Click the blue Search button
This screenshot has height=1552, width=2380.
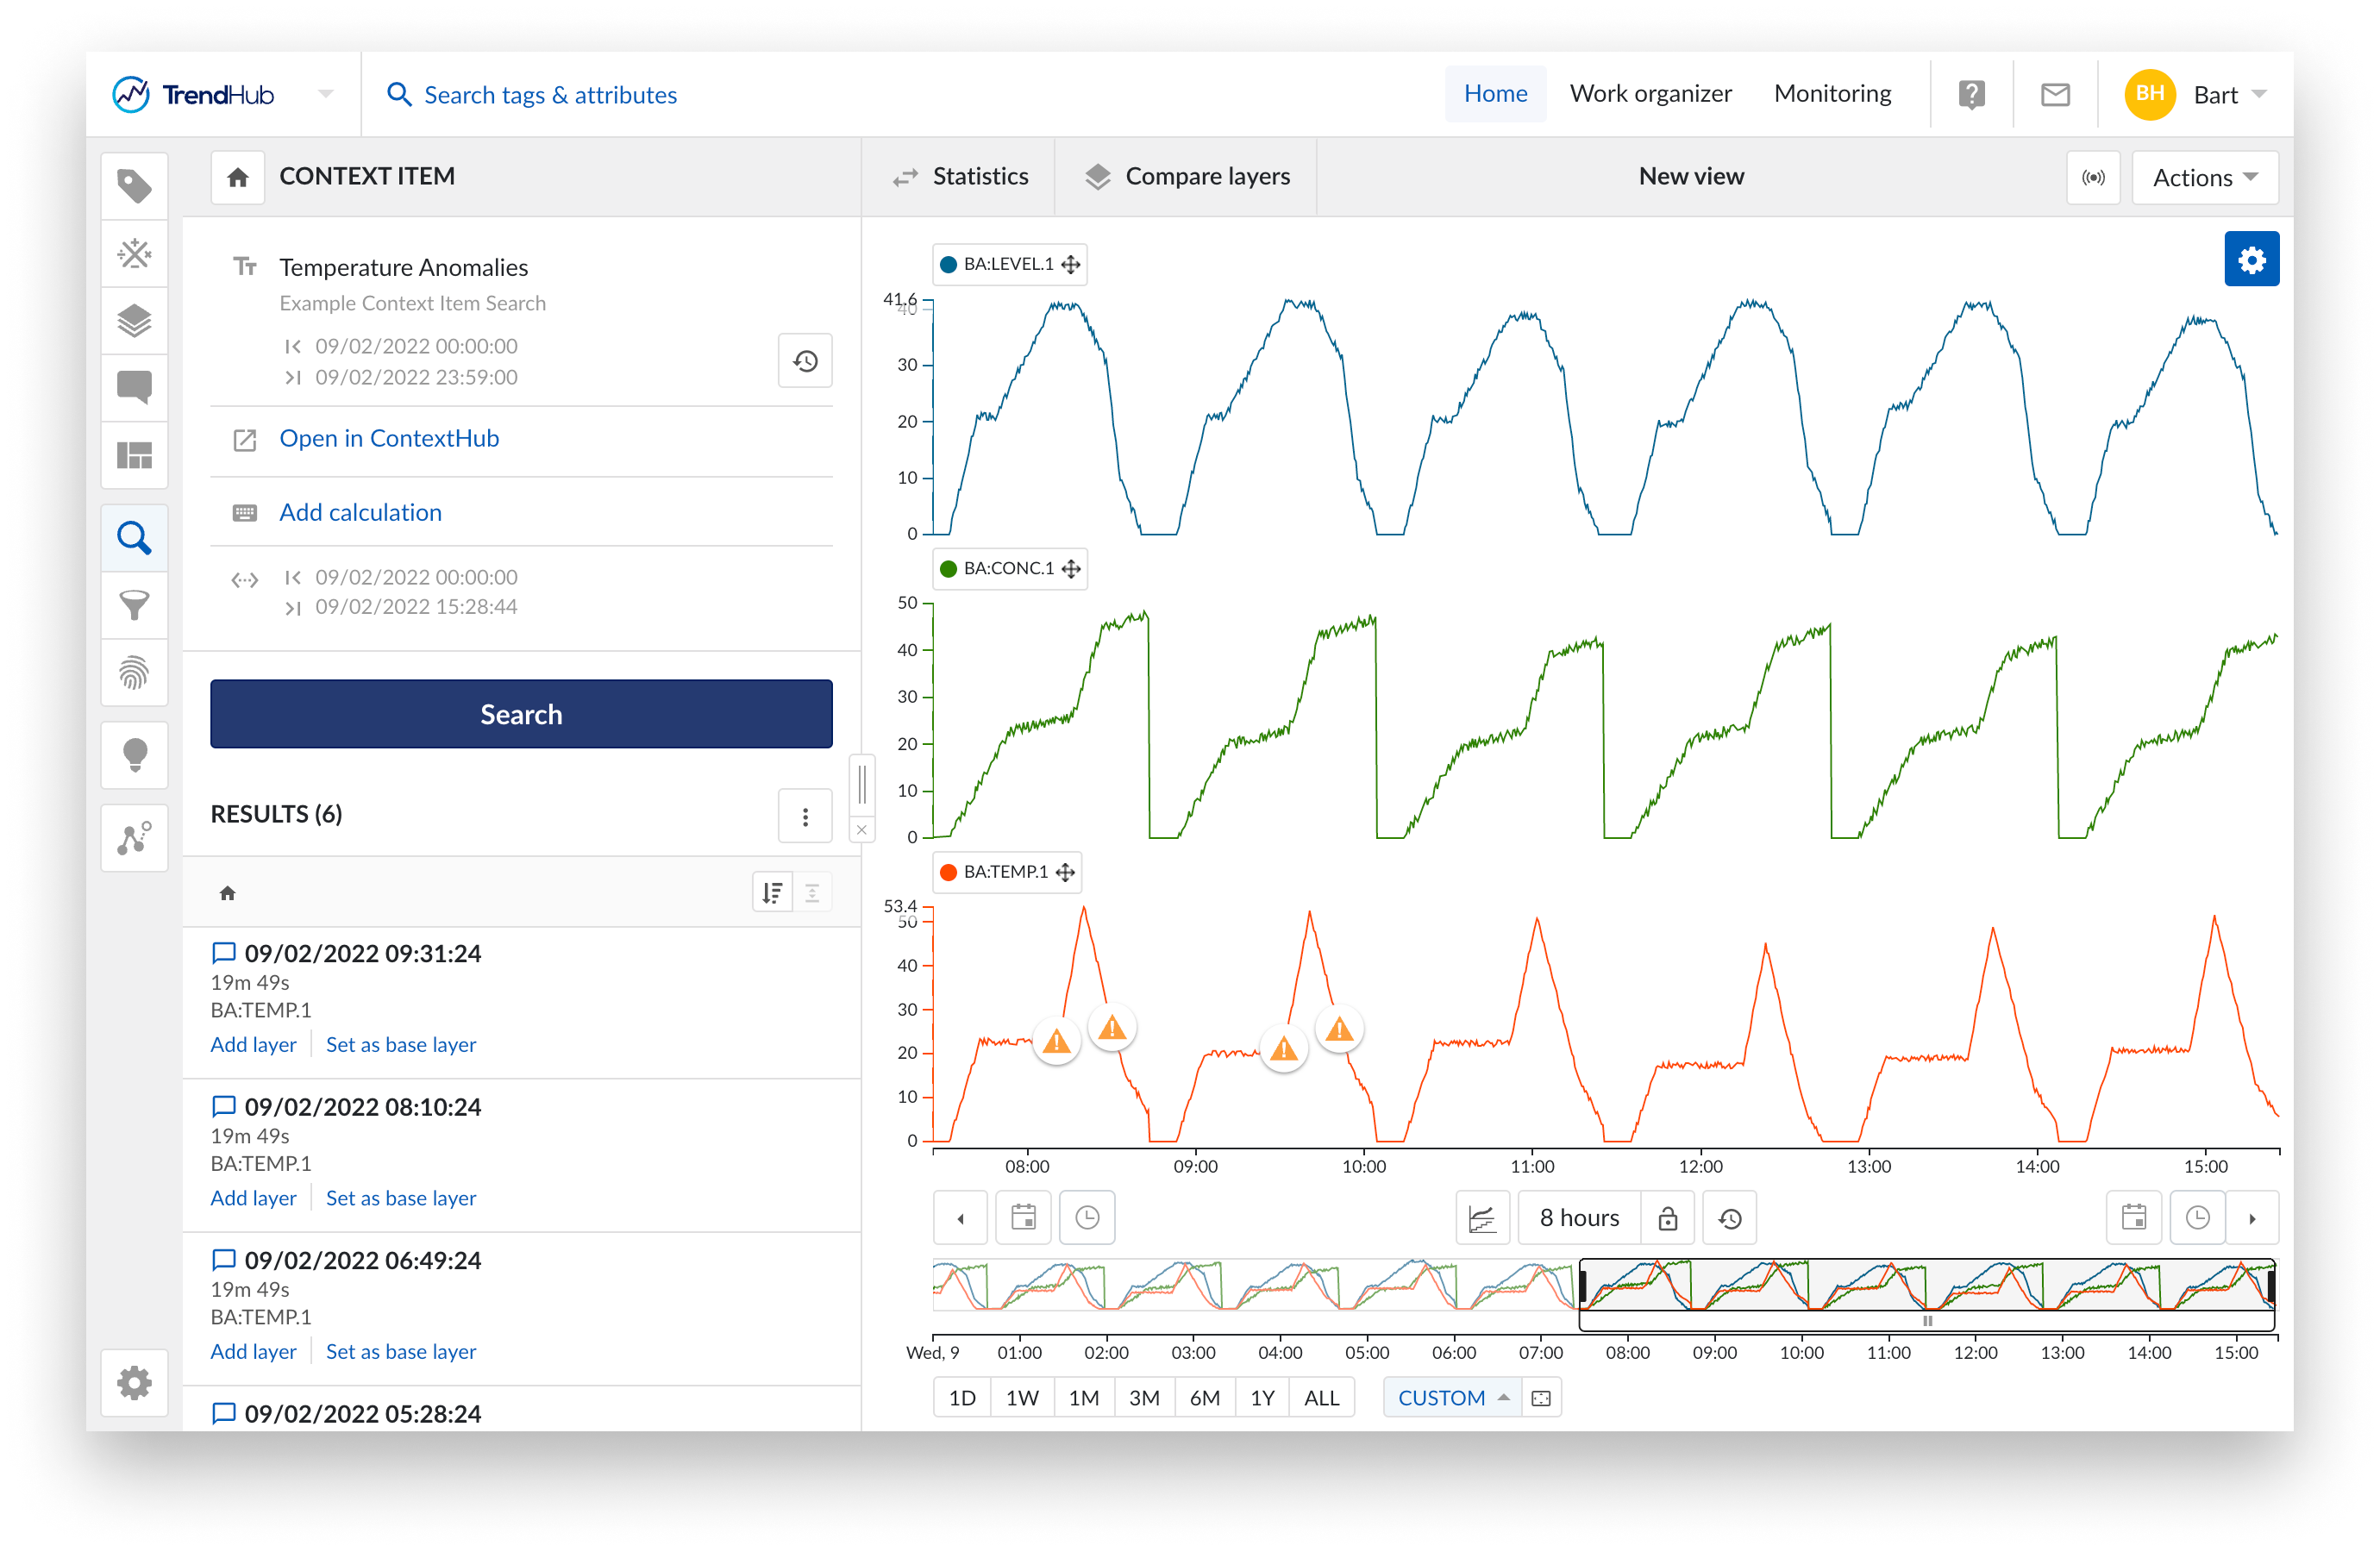[521, 714]
